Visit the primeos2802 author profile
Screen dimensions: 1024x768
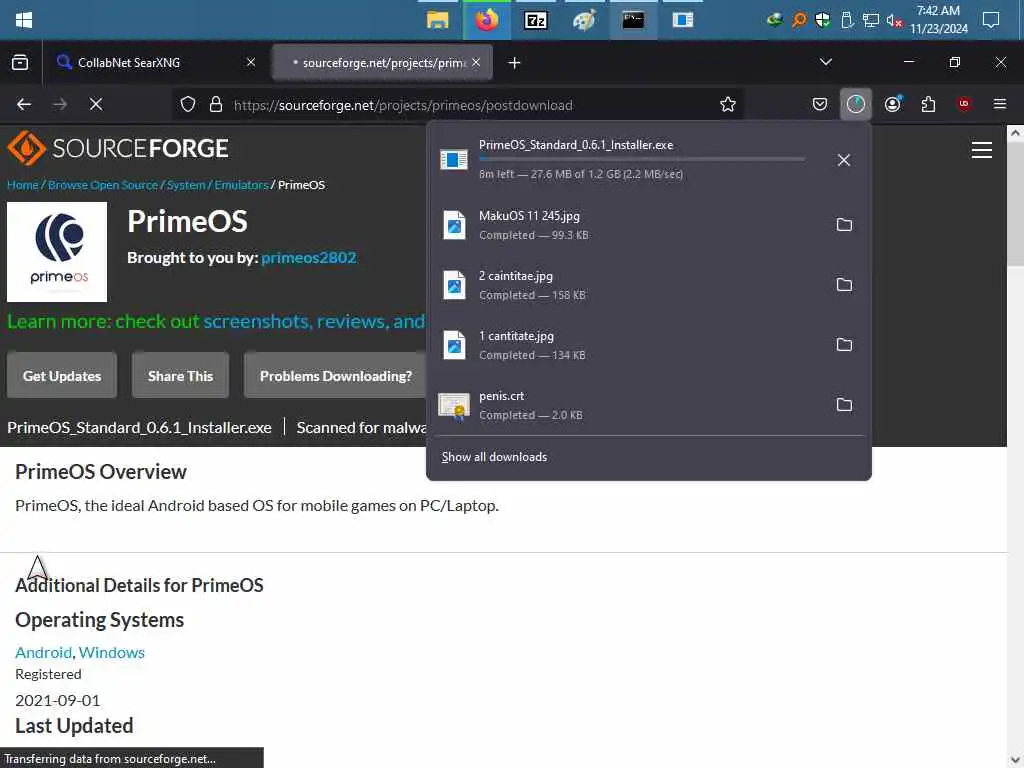(309, 257)
